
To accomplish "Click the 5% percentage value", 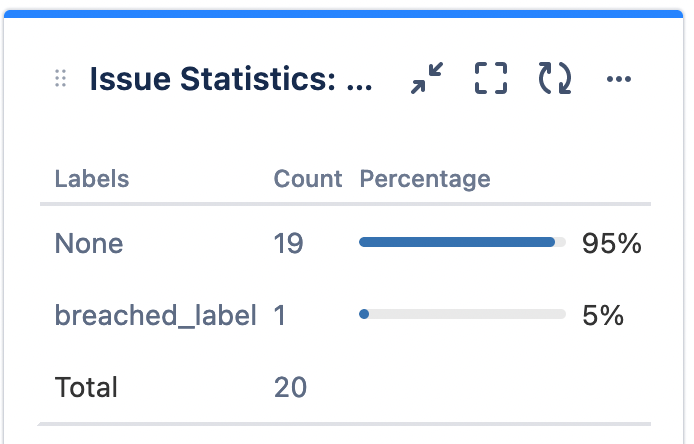I will [x=603, y=315].
